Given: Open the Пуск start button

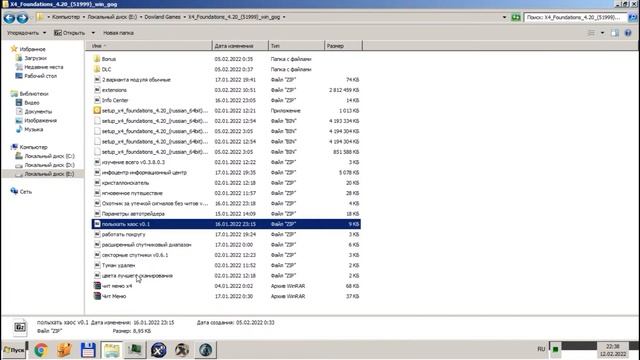Looking at the screenshot, I should pos(14,350).
